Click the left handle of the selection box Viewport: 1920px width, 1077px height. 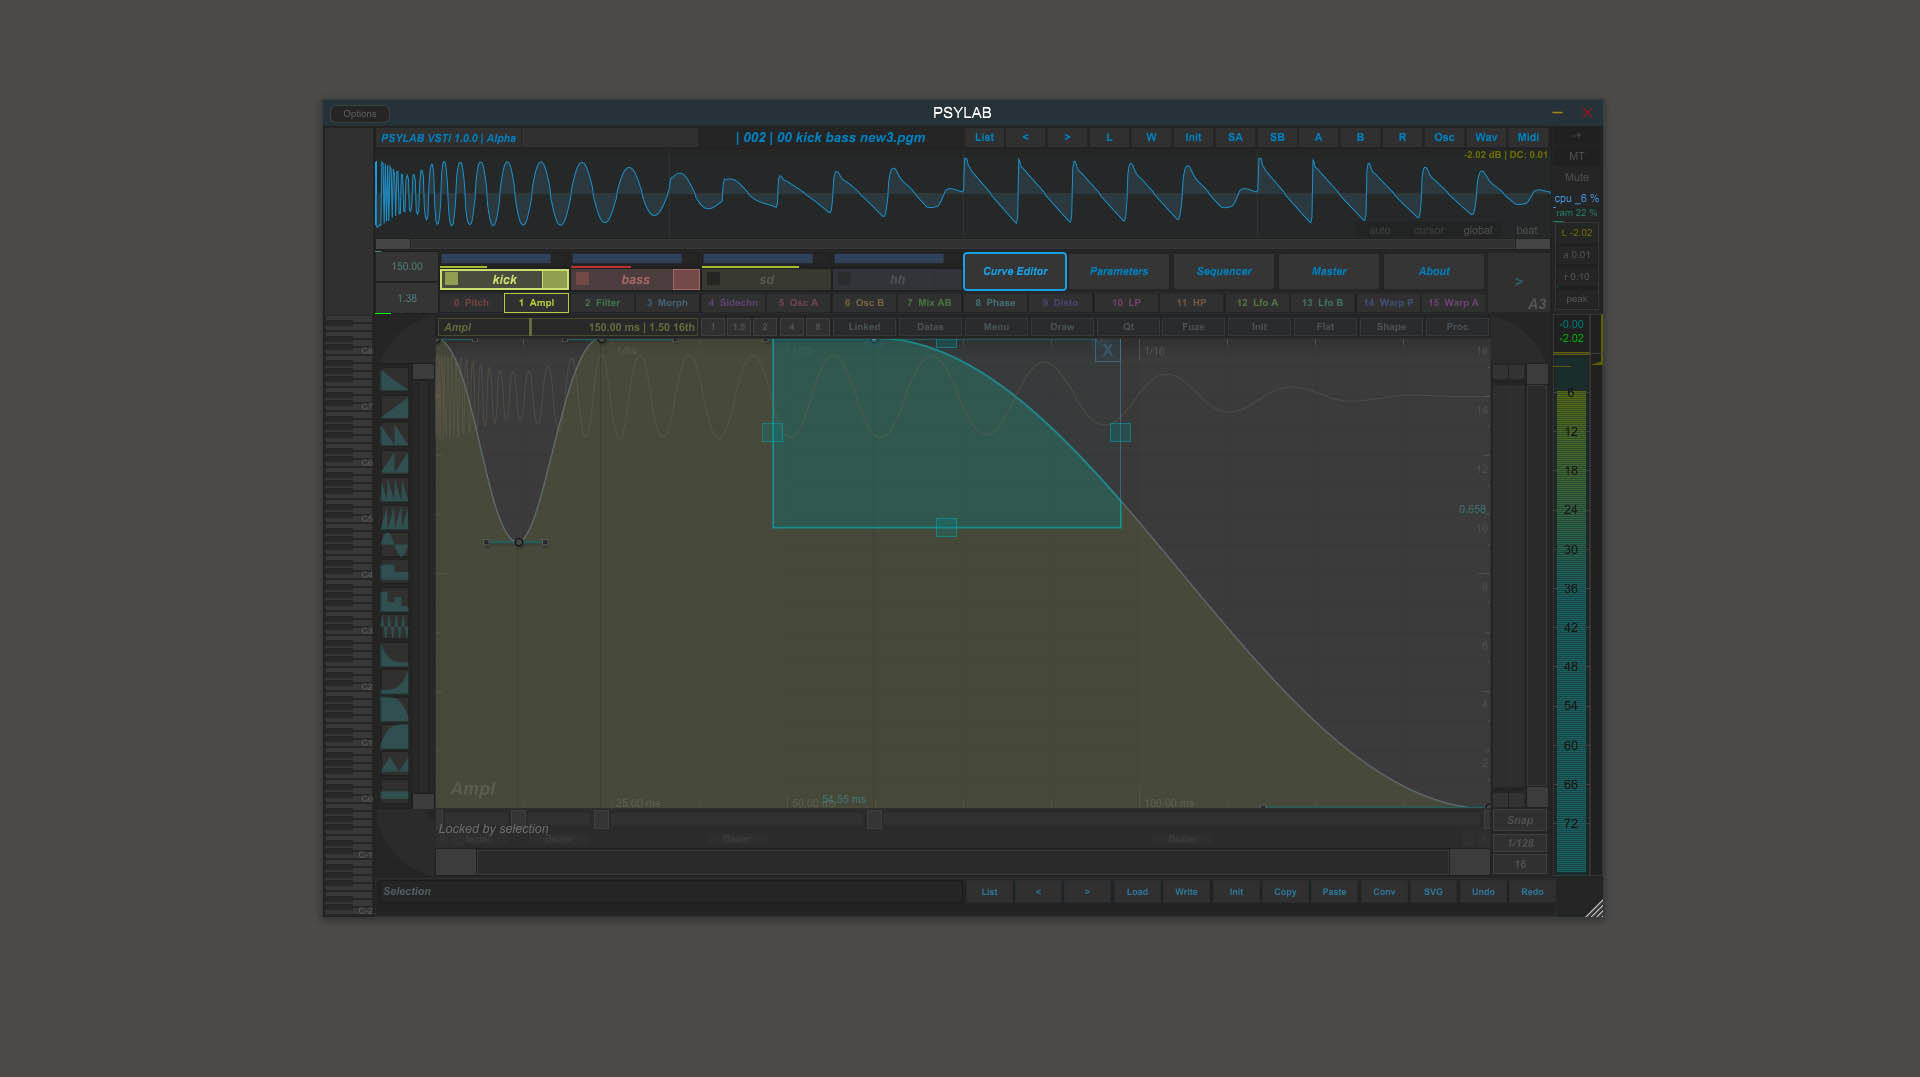(x=772, y=432)
